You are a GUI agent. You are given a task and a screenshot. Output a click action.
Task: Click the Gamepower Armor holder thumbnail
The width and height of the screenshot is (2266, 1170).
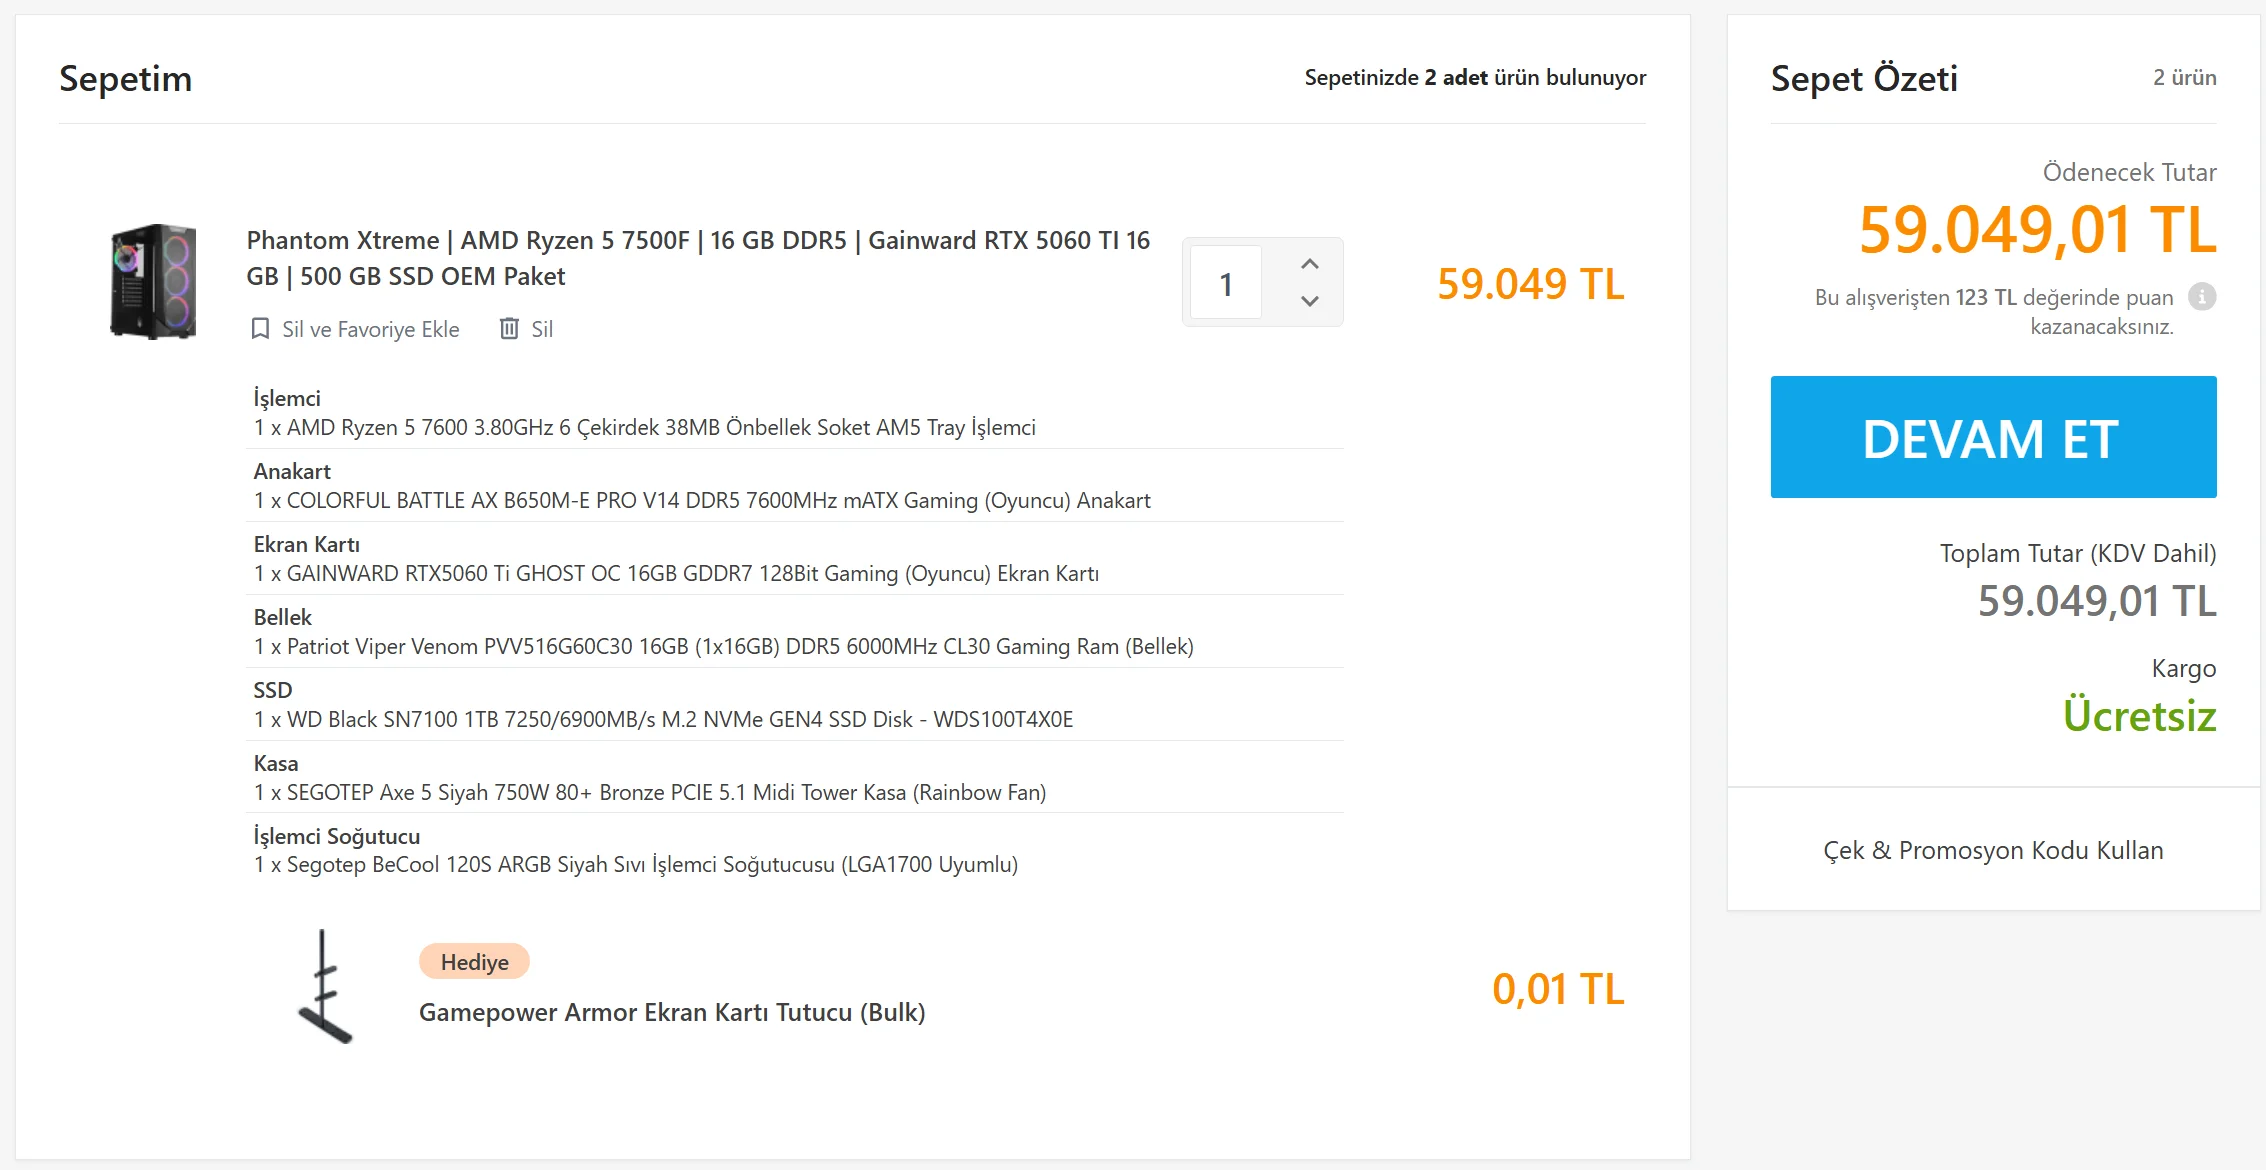(325, 988)
